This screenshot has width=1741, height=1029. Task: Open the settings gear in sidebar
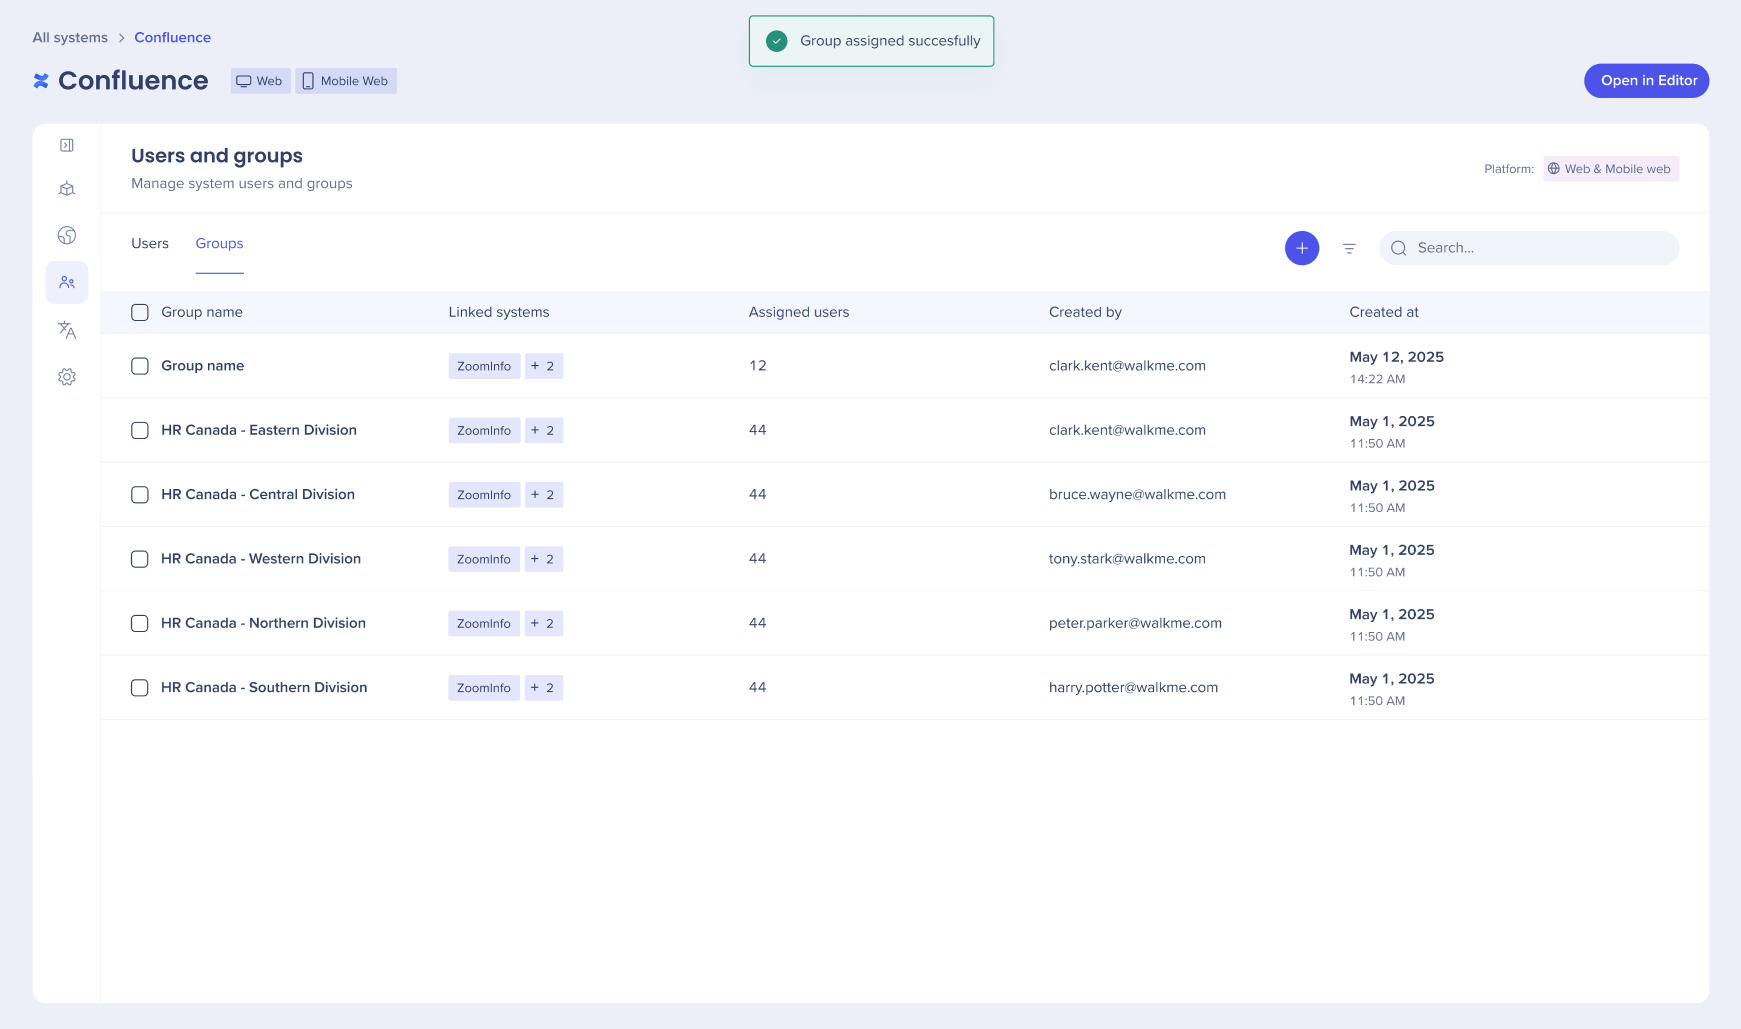[x=67, y=377]
